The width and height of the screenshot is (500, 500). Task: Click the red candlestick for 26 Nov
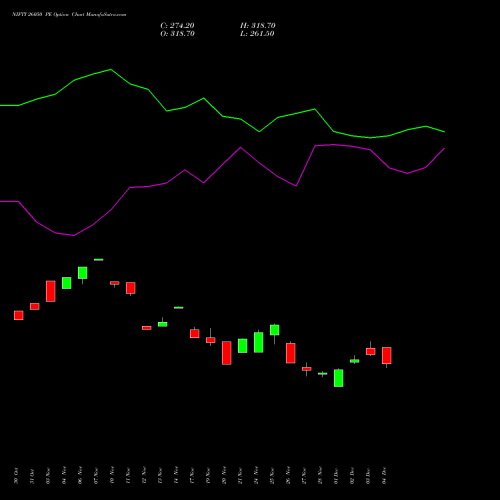coord(291,353)
